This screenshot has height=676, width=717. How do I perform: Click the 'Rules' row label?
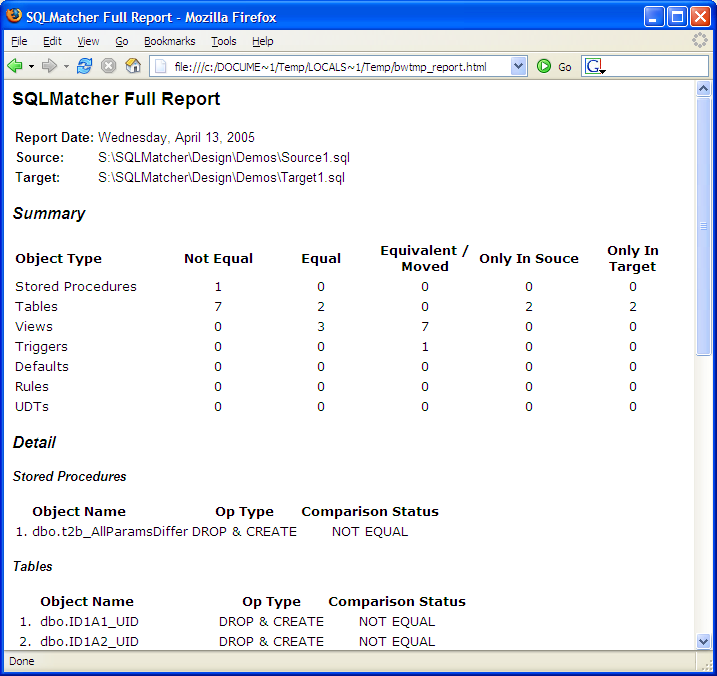[32, 387]
